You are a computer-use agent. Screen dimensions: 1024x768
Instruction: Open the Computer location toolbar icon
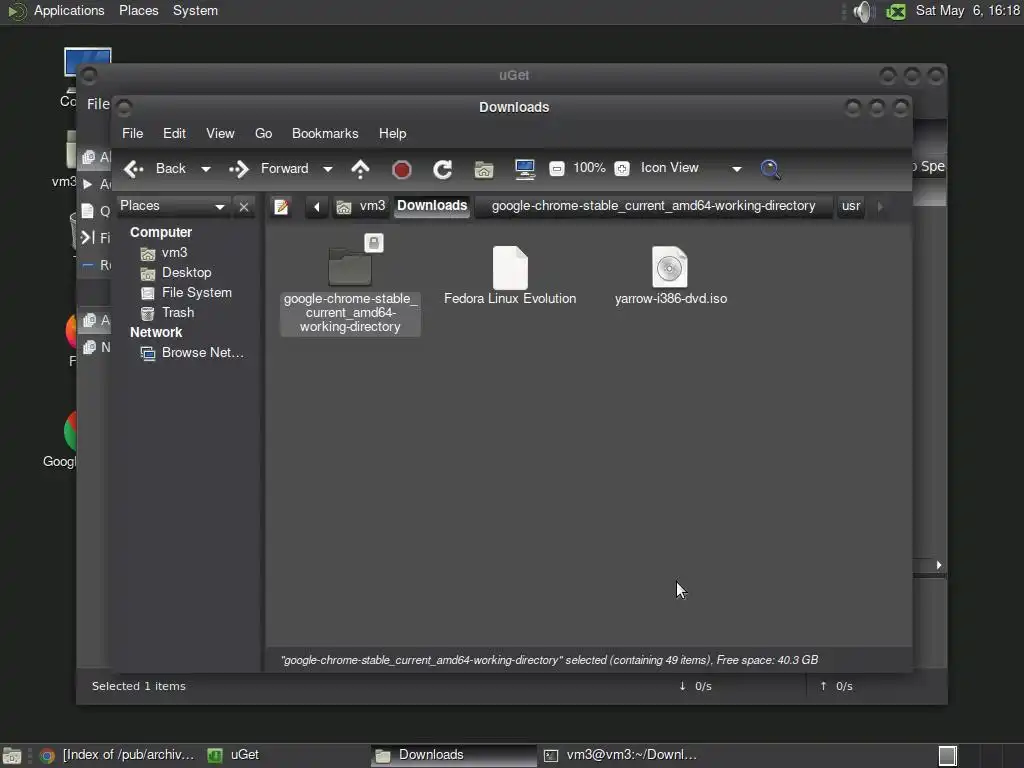tap(524, 169)
